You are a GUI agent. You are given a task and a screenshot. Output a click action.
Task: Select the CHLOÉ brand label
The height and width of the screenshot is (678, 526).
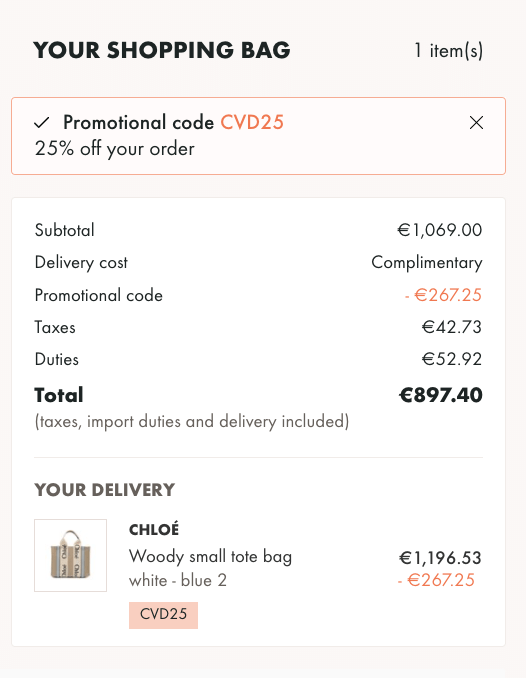point(154,529)
